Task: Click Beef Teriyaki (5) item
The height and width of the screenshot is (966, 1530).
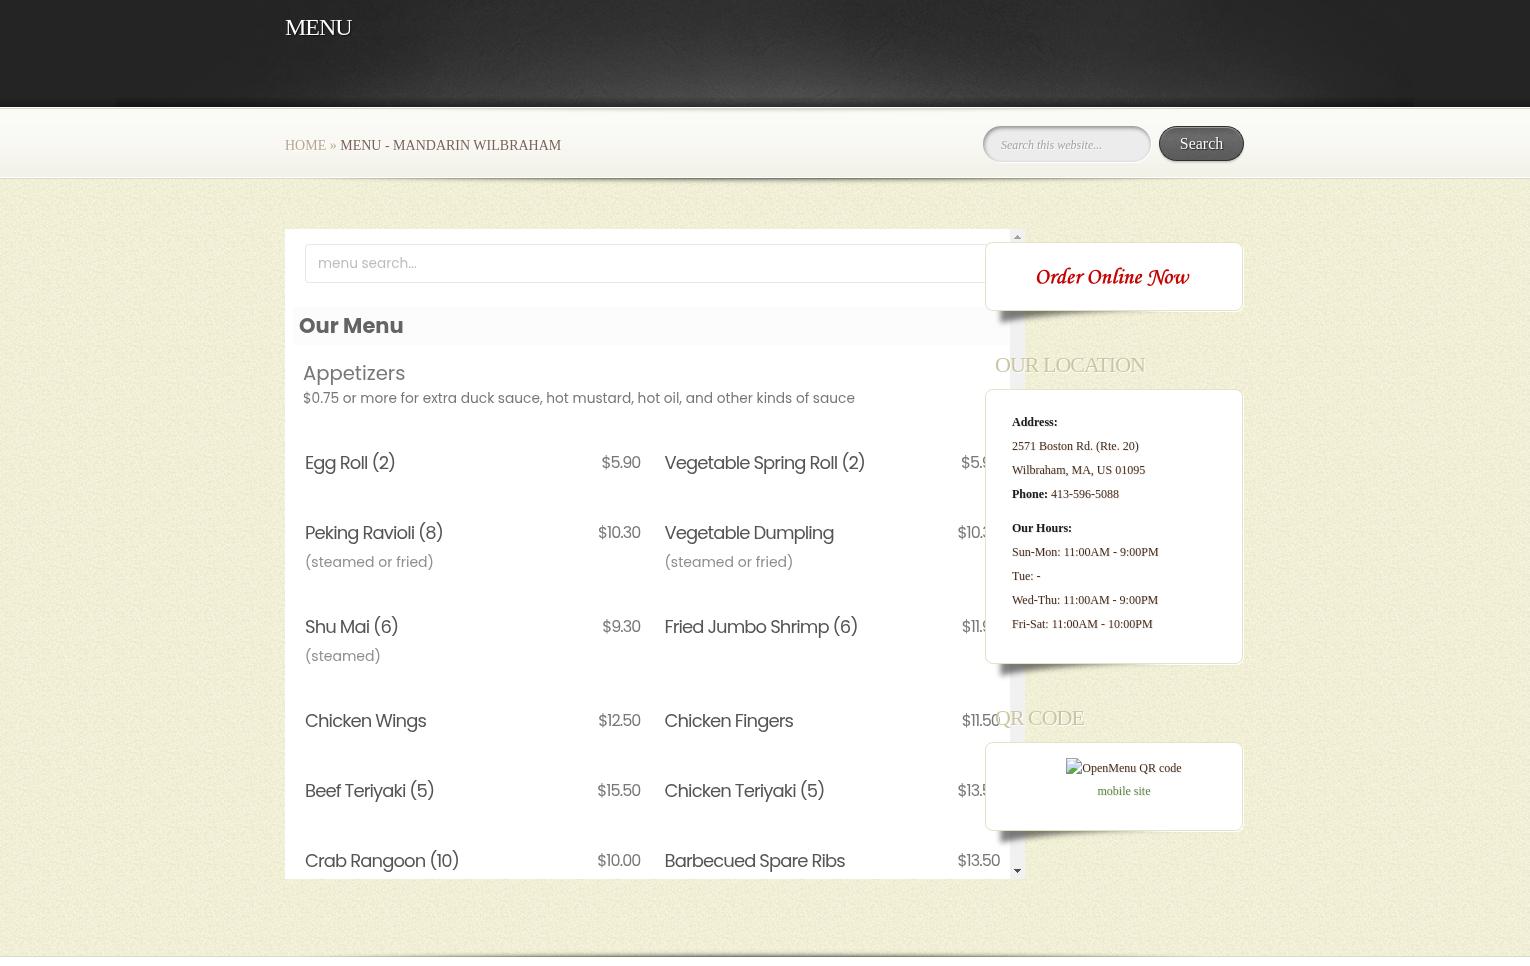Action: pyautogui.click(x=369, y=791)
